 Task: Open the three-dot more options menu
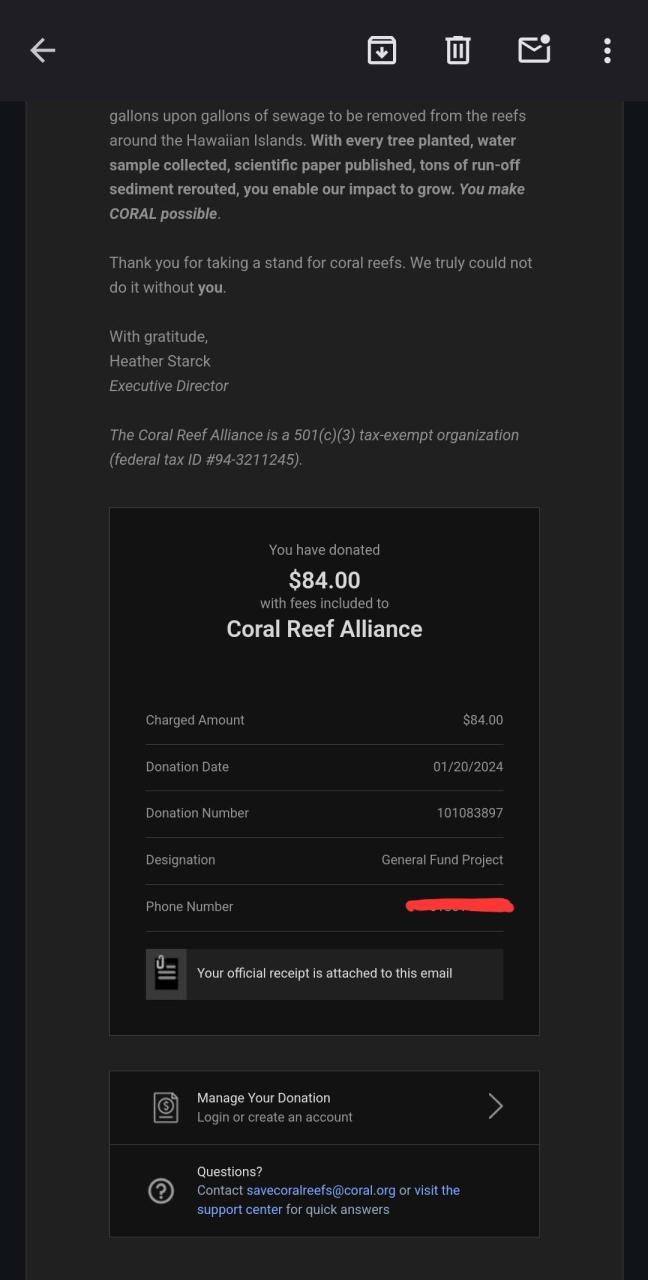607,50
